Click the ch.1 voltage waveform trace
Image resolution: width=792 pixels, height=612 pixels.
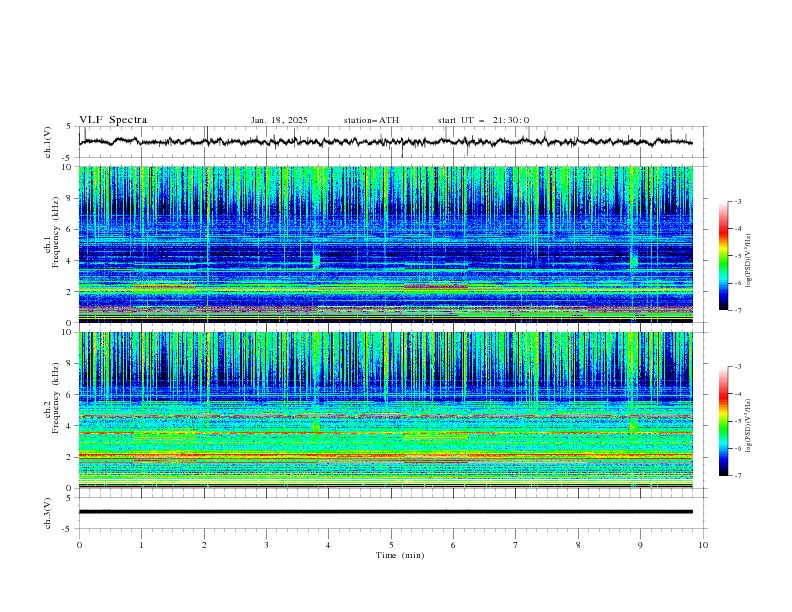coord(385,142)
